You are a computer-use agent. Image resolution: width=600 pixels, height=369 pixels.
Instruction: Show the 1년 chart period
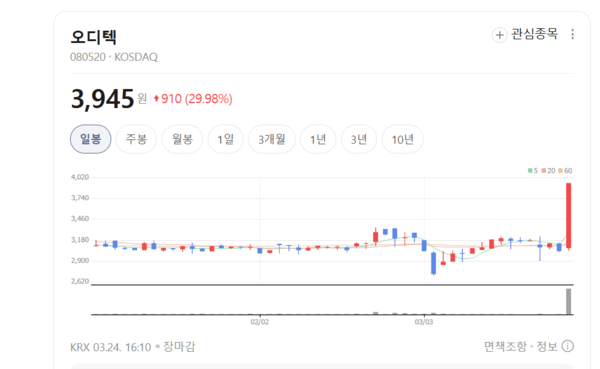[x=318, y=139]
